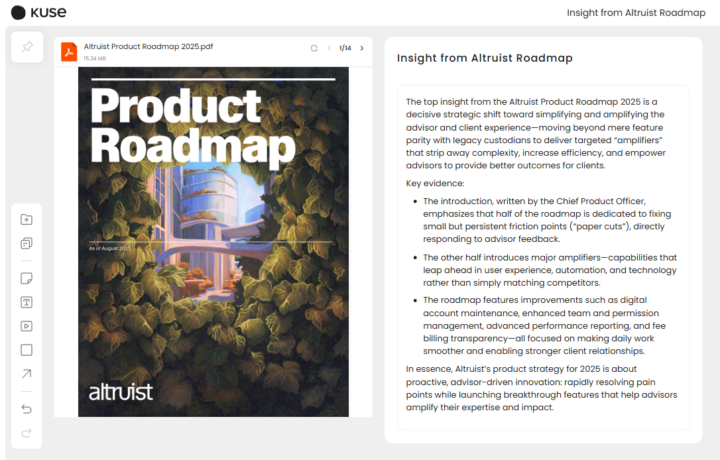720x460 pixels.
Task: Click the Insight from Altruist Roadmap card heading
Action: (484, 58)
